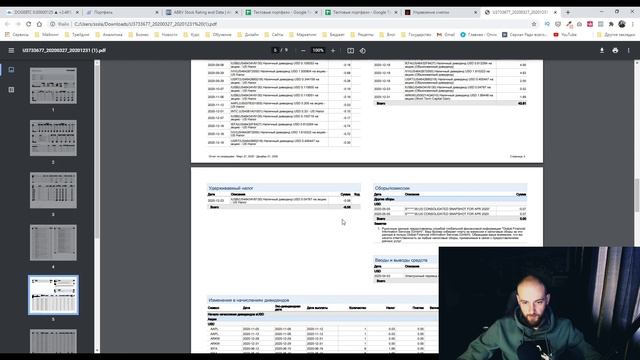The width and height of the screenshot is (640, 360).
Task: Open Обучение bookmarks folder
Action: (x=218, y=35)
